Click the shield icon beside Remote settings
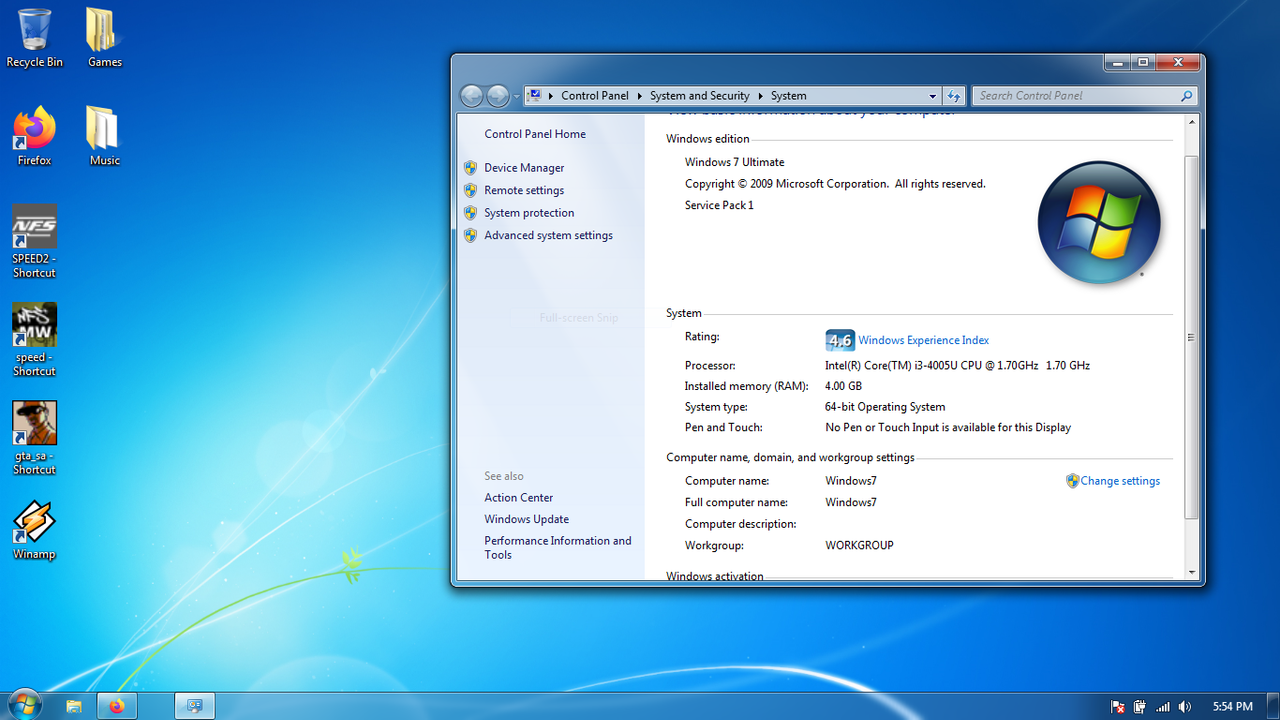The width and height of the screenshot is (1280, 720). click(x=471, y=190)
